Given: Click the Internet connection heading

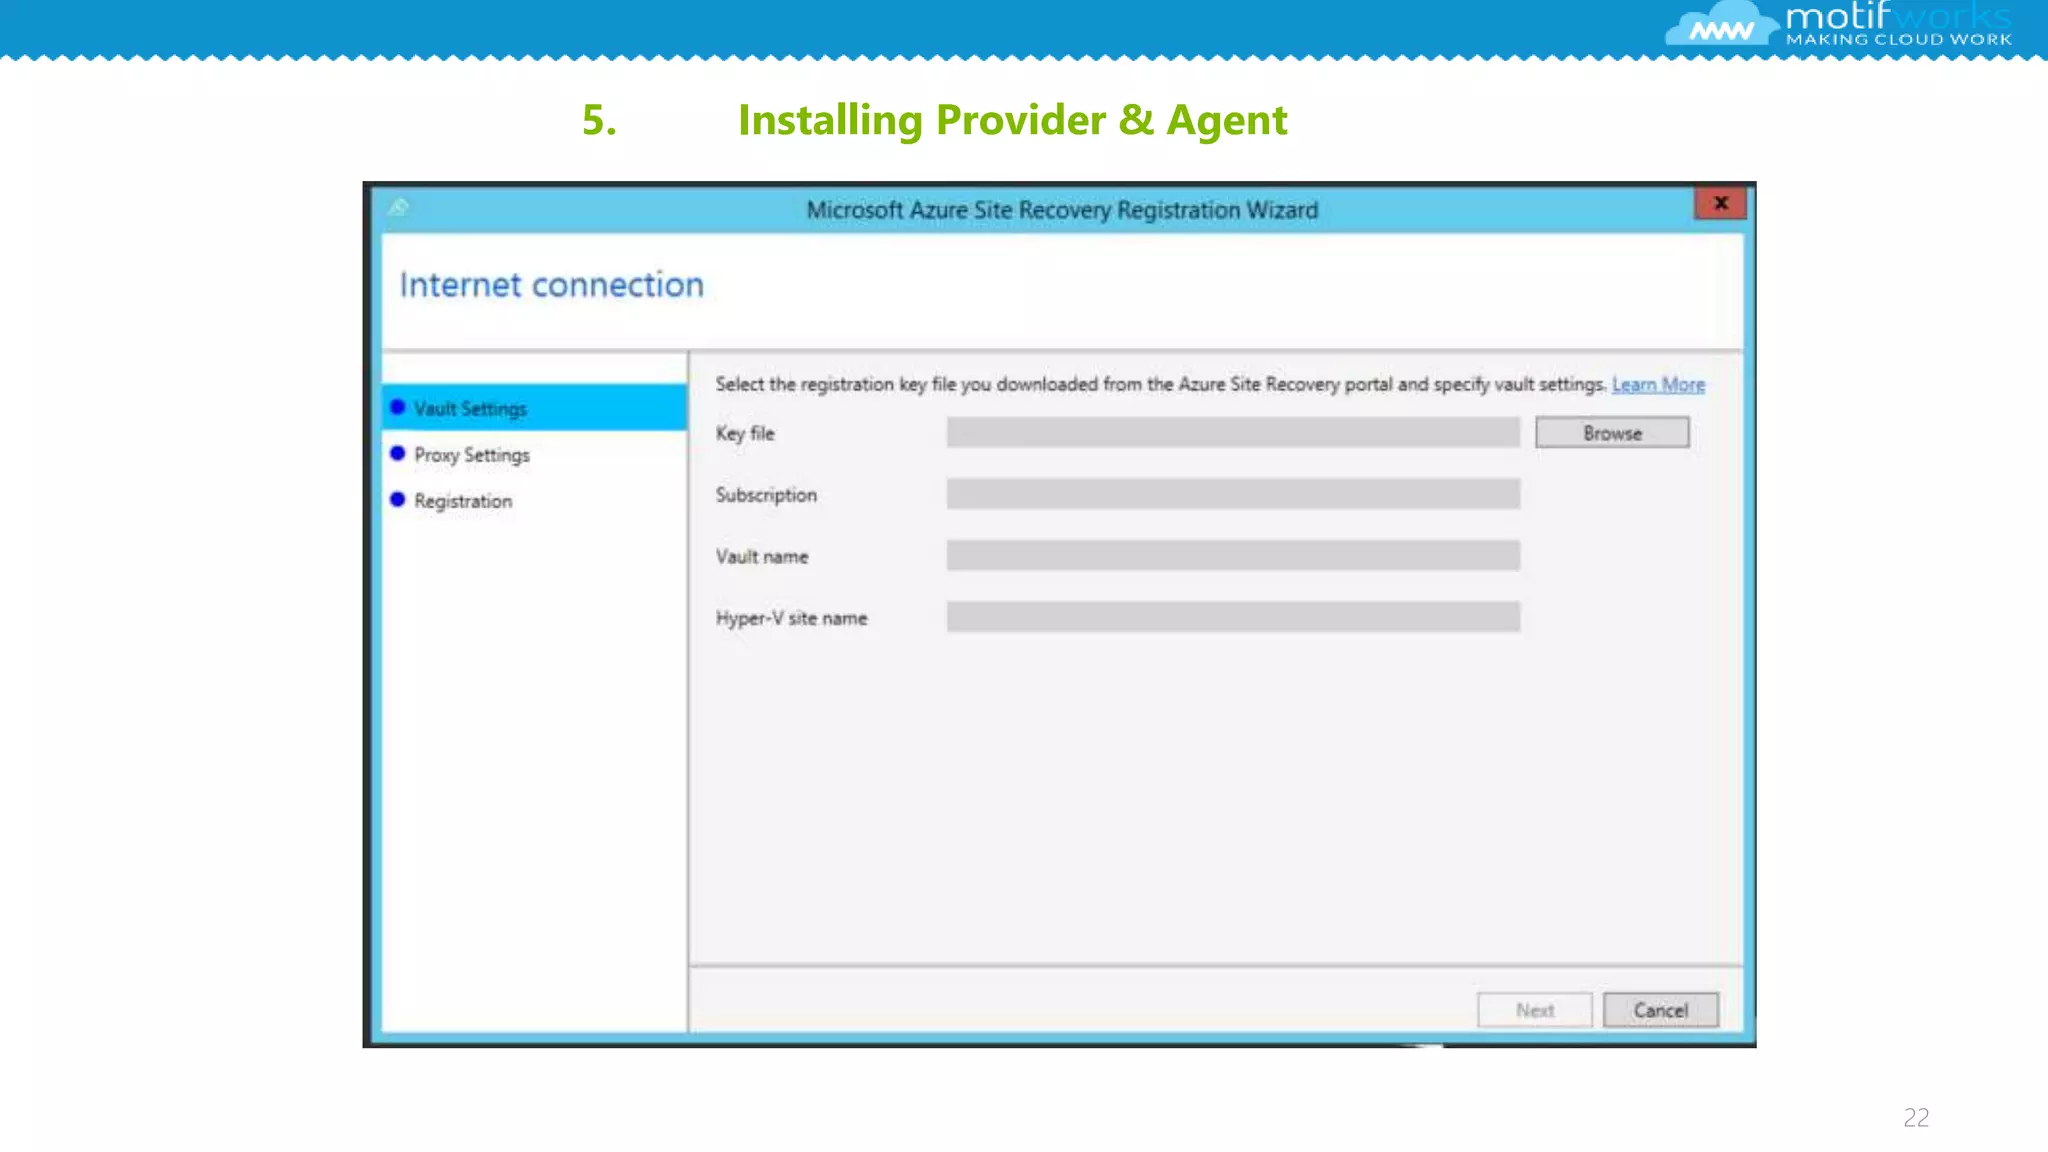Looking at the screenshot, I should (x=552, y=285).
